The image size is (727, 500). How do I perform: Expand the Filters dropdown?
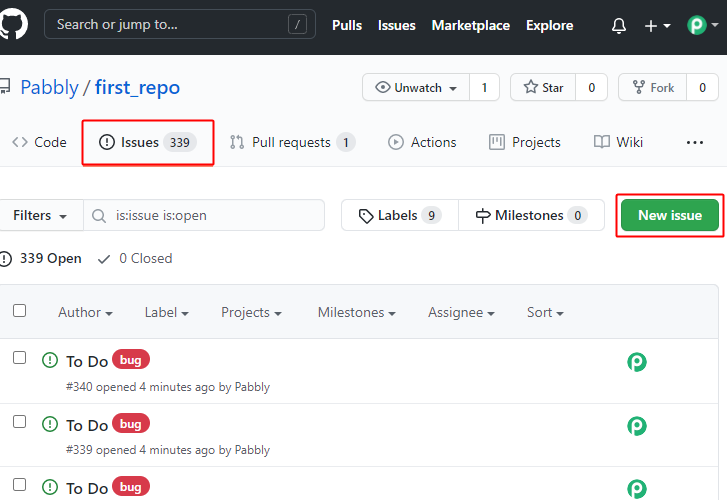[x=41, y=215]
